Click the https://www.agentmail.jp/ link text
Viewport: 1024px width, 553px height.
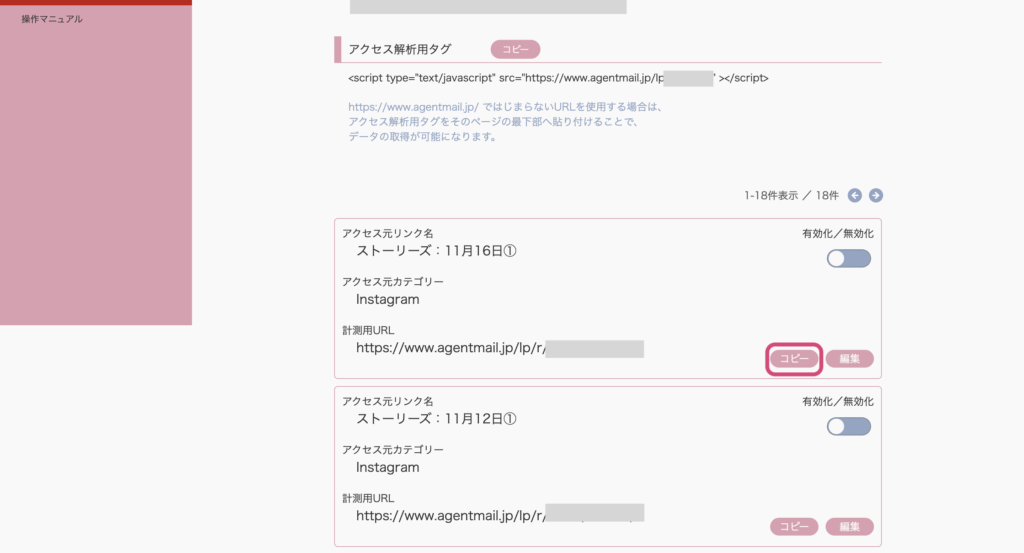pos(413,107)
